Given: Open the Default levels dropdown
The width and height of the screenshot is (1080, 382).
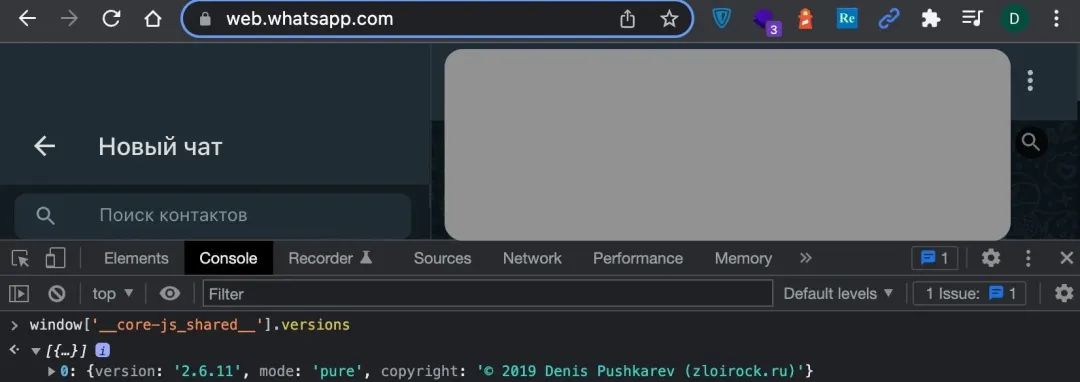Looking at the screenshot, I should [838, 294].
